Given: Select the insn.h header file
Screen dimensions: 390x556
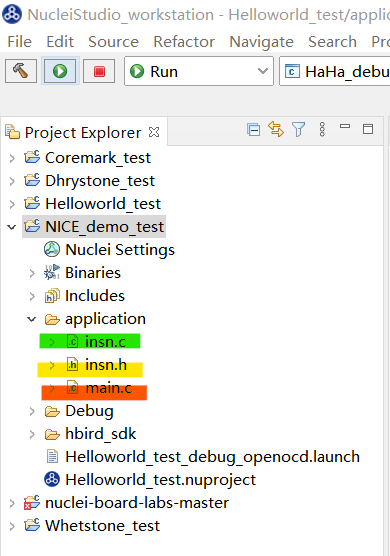Looking at the screenshot, I should click(106, 365).
